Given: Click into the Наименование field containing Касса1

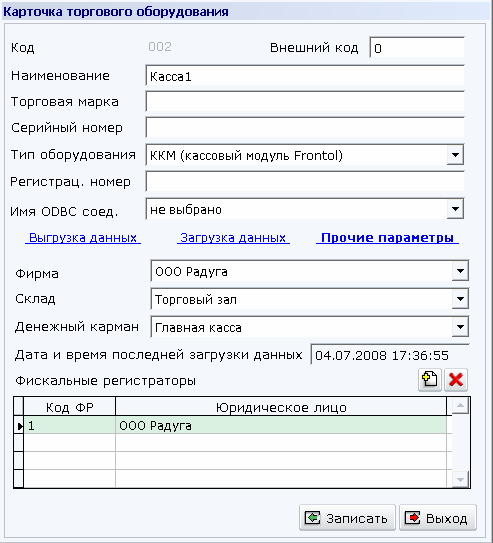Looking at the screenshot, I should click(x=305, y=75).
